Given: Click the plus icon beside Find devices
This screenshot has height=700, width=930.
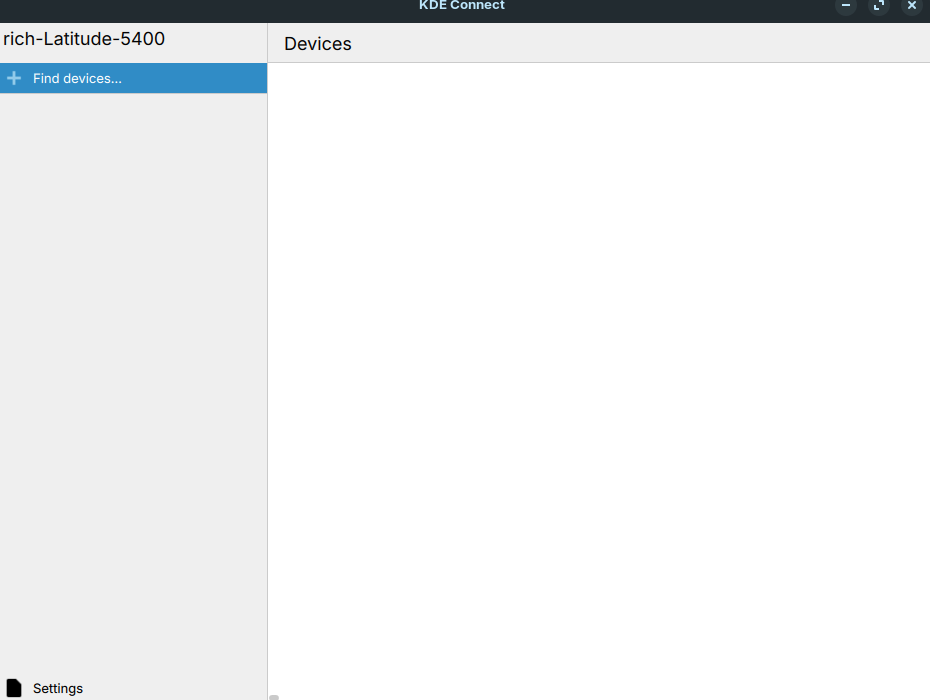Looking at the screenshot, I should (x=14, y=78).
